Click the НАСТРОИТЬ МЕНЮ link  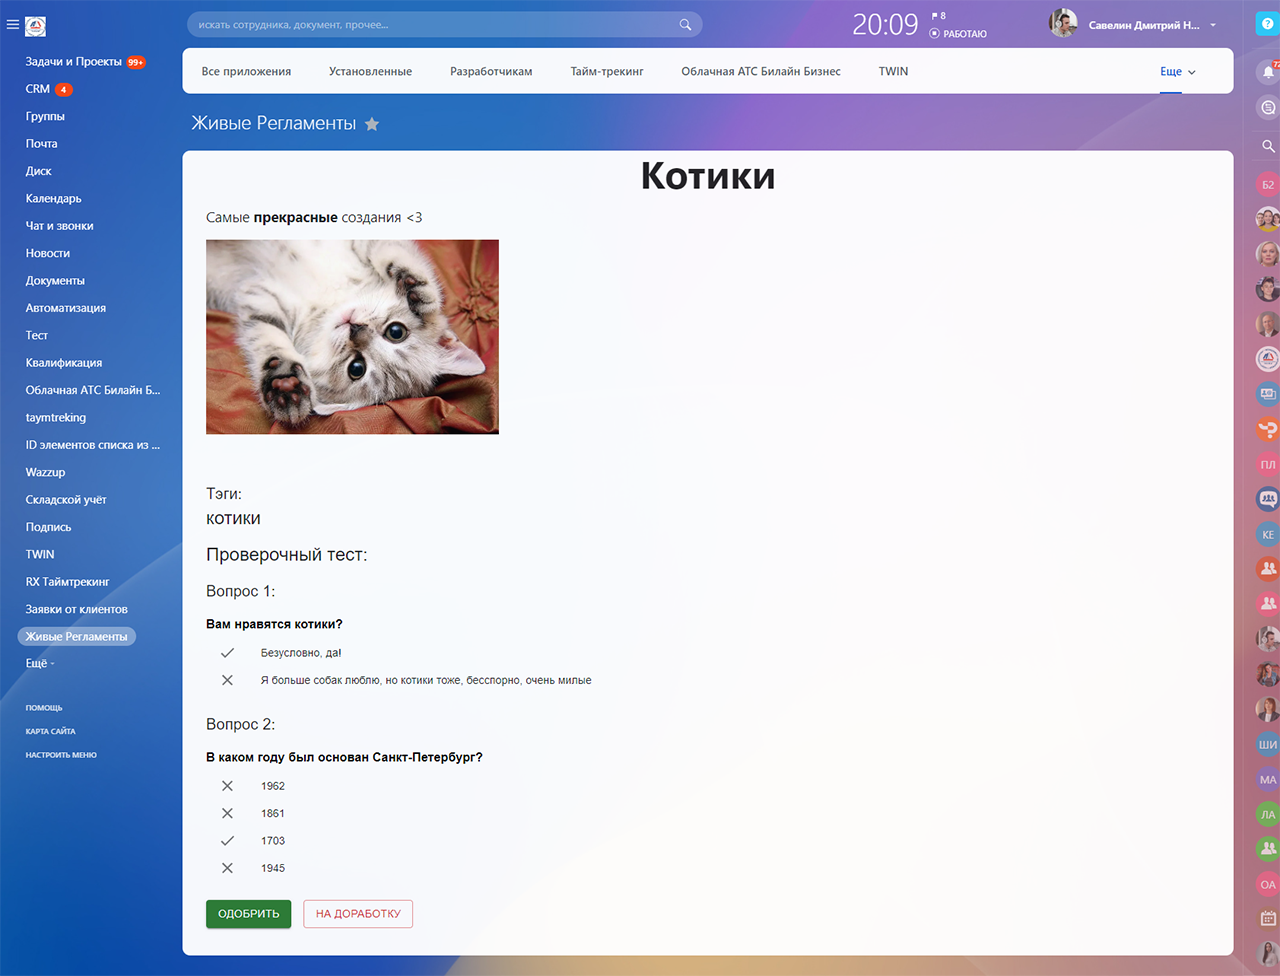[x=61, y=756]
